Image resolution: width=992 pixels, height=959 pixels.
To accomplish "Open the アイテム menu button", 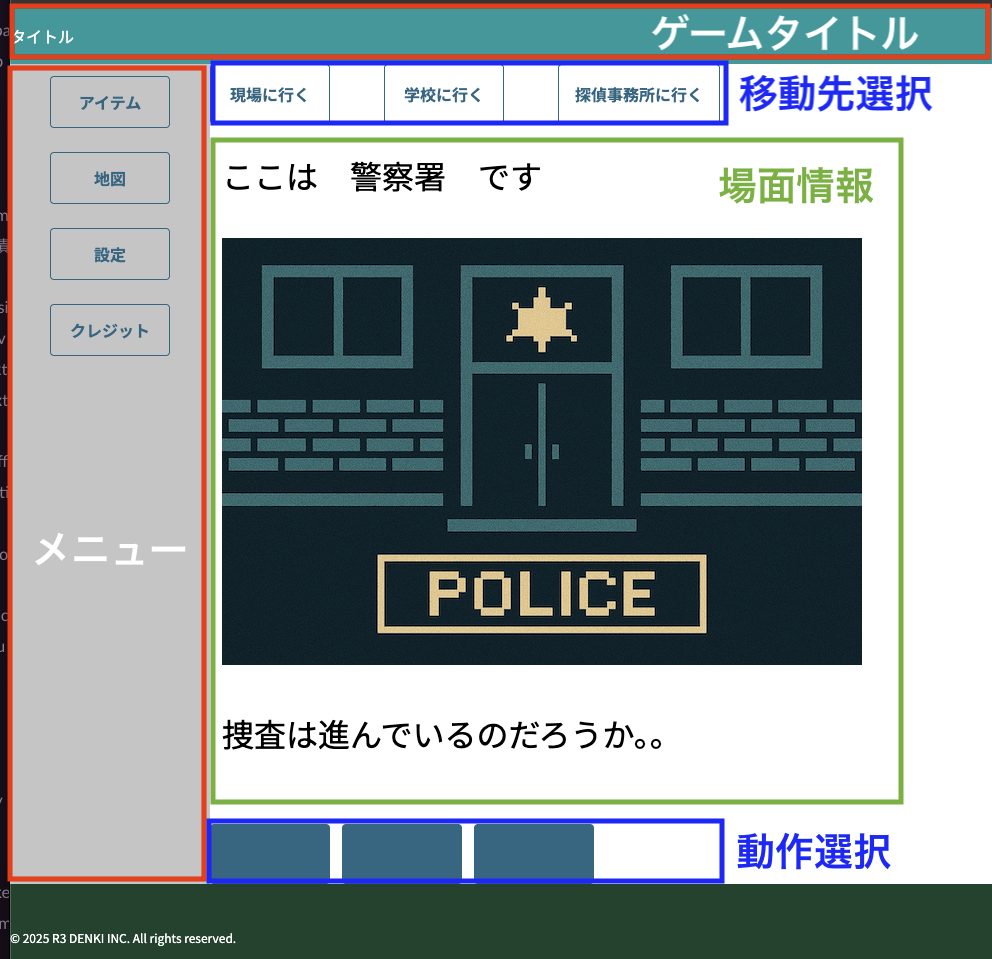I will coord(110,102).
